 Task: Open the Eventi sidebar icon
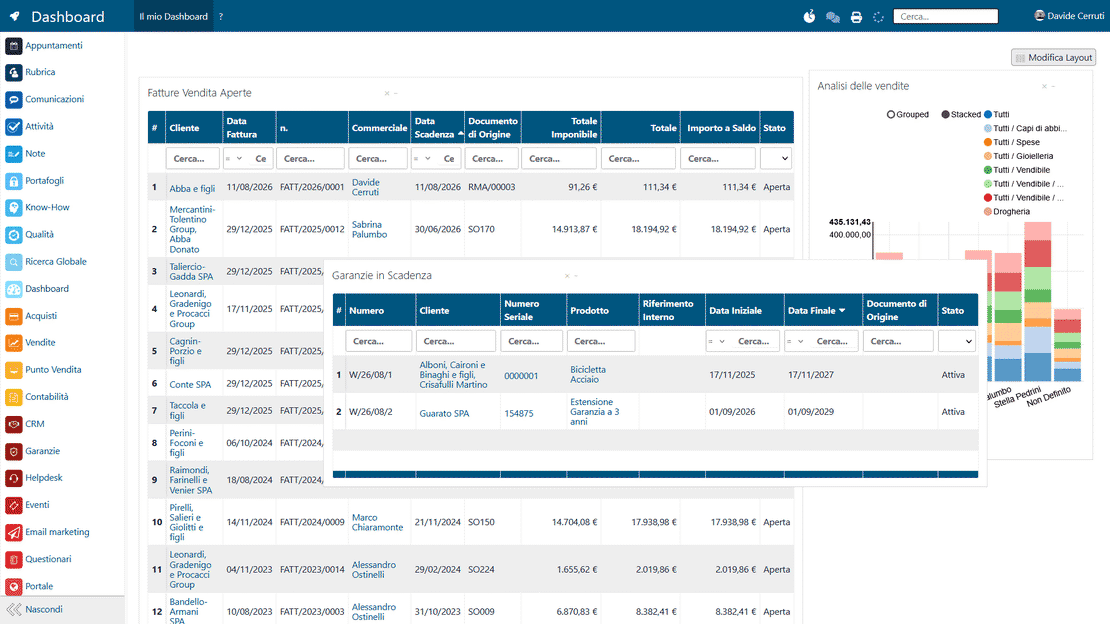[x=13, y=505]
